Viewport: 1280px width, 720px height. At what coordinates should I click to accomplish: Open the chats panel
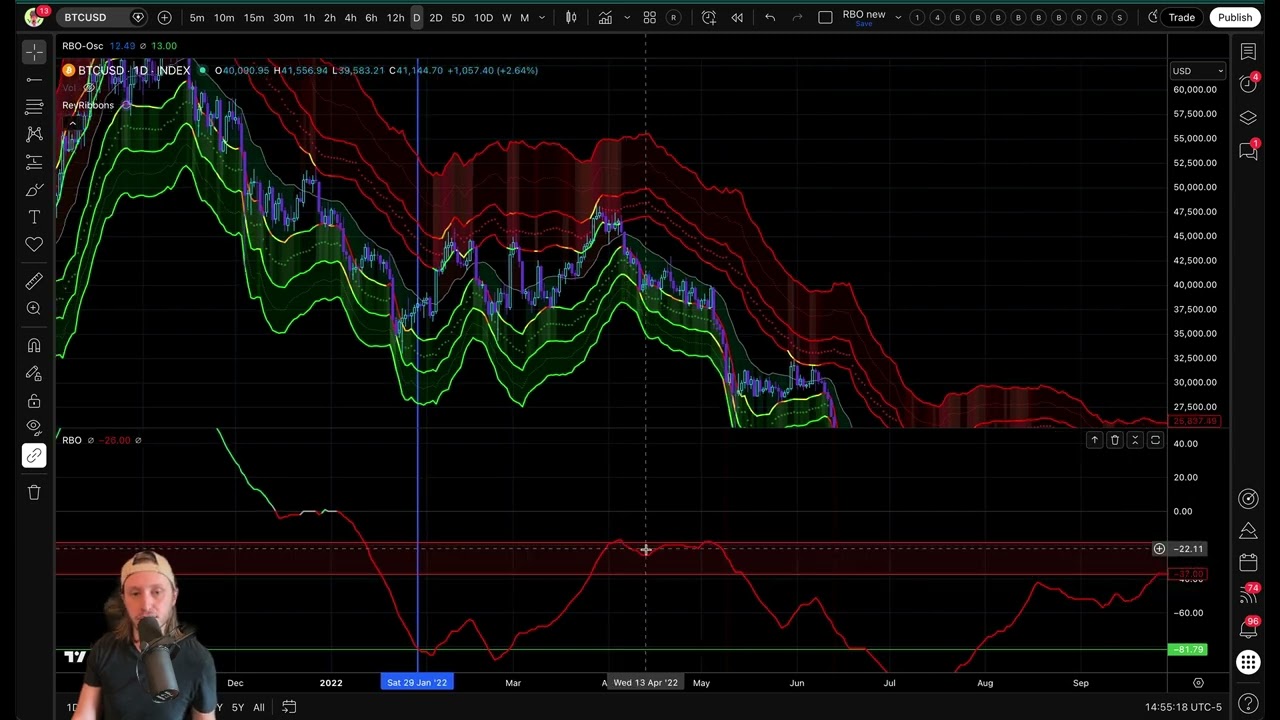point(1248,151)
